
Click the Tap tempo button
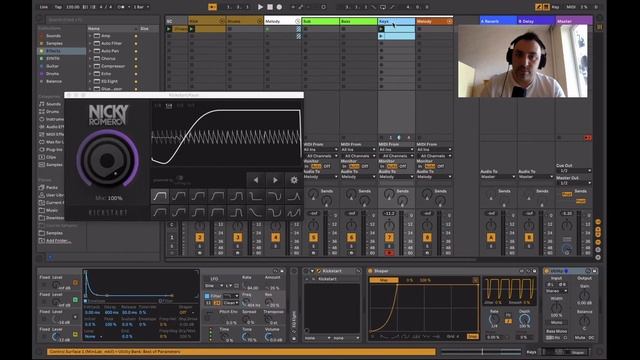click(58, 7)
